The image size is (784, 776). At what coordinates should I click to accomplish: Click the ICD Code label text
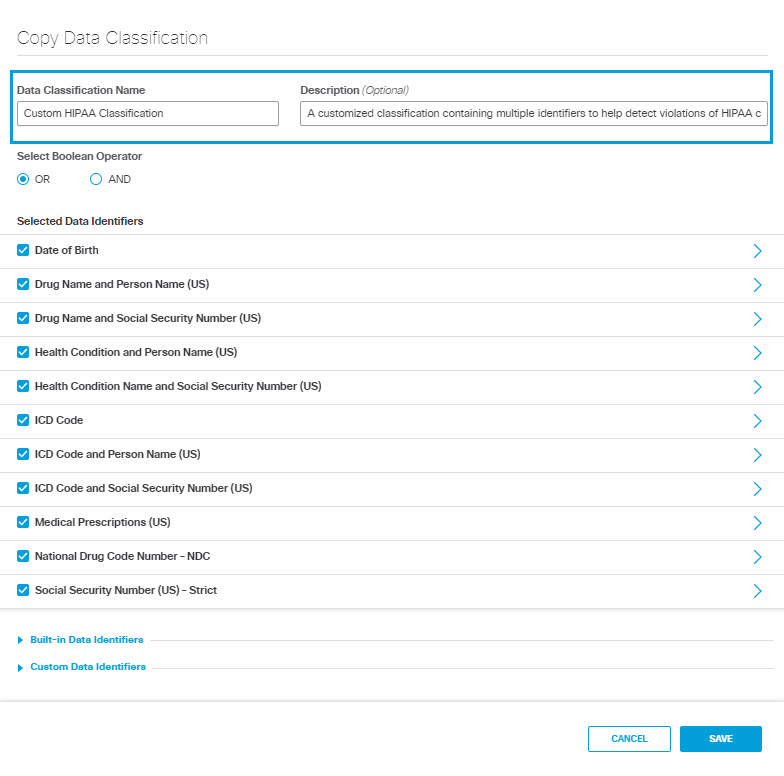point(59,420)
